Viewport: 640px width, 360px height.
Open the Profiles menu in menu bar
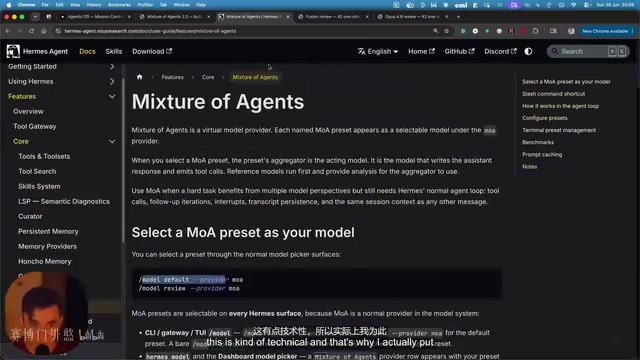coord(145,5)
